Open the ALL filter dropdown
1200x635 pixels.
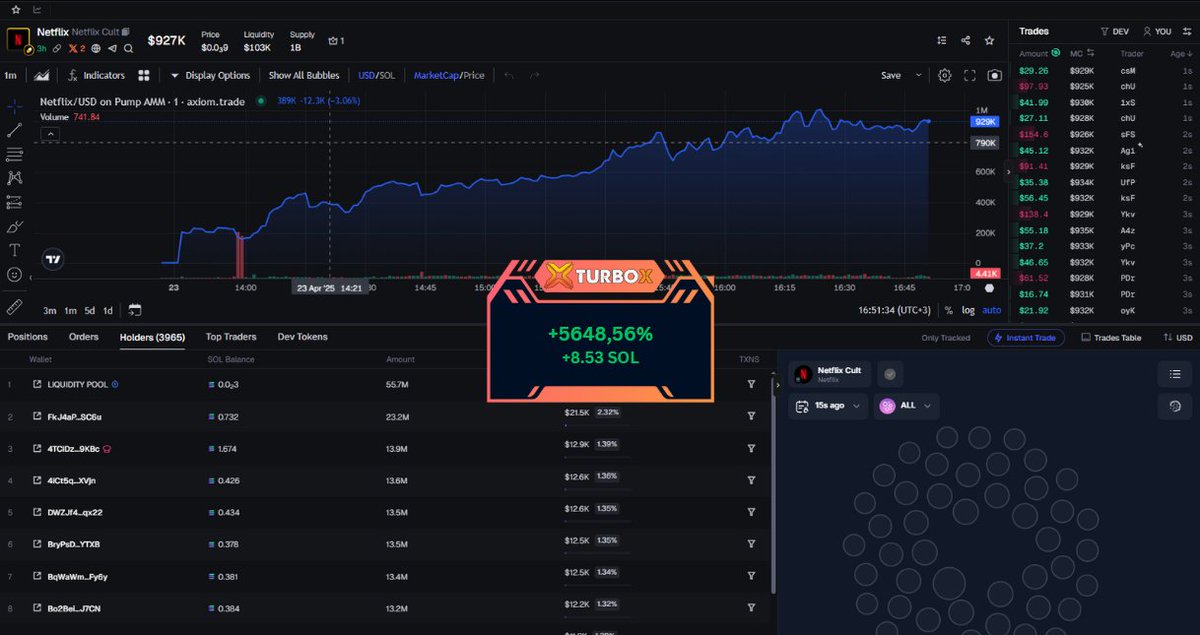907,406
